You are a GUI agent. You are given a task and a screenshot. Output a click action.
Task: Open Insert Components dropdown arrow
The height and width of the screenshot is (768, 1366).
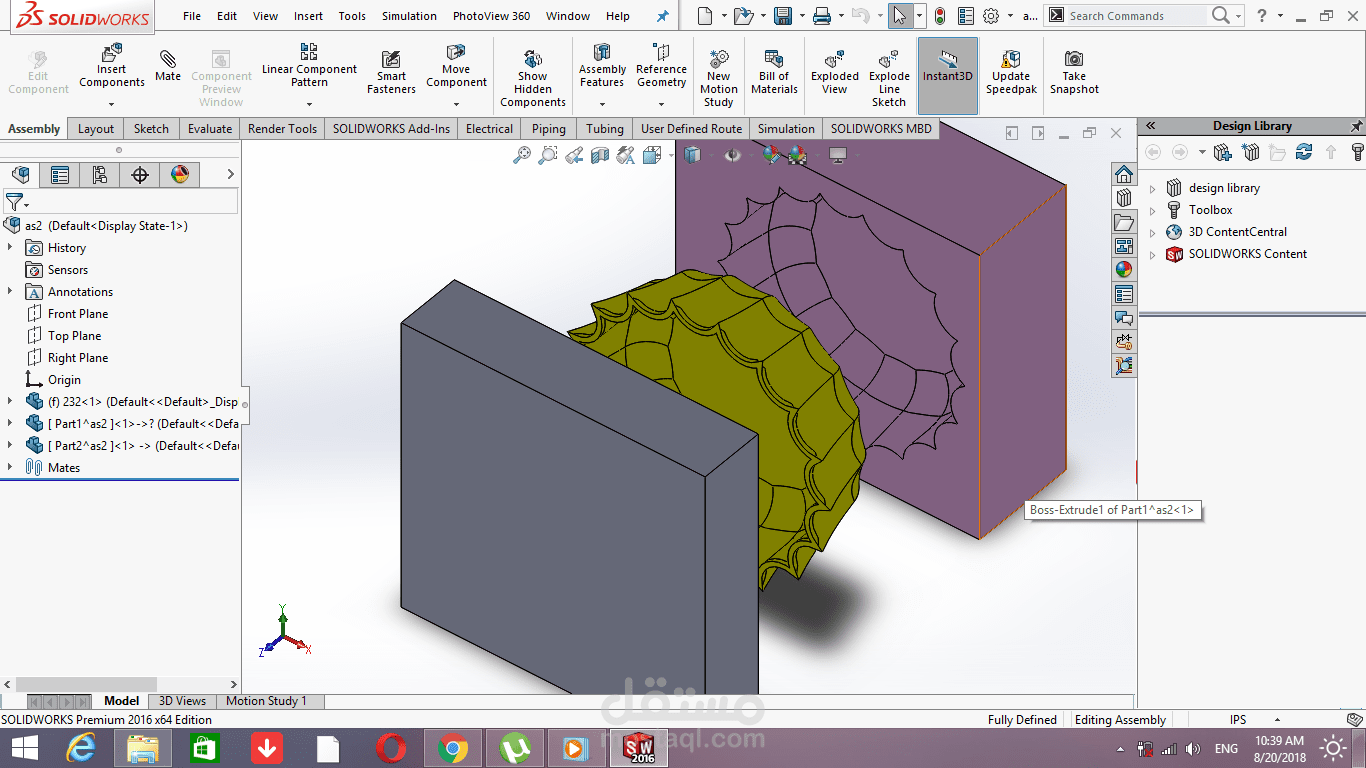click(112, 104)
